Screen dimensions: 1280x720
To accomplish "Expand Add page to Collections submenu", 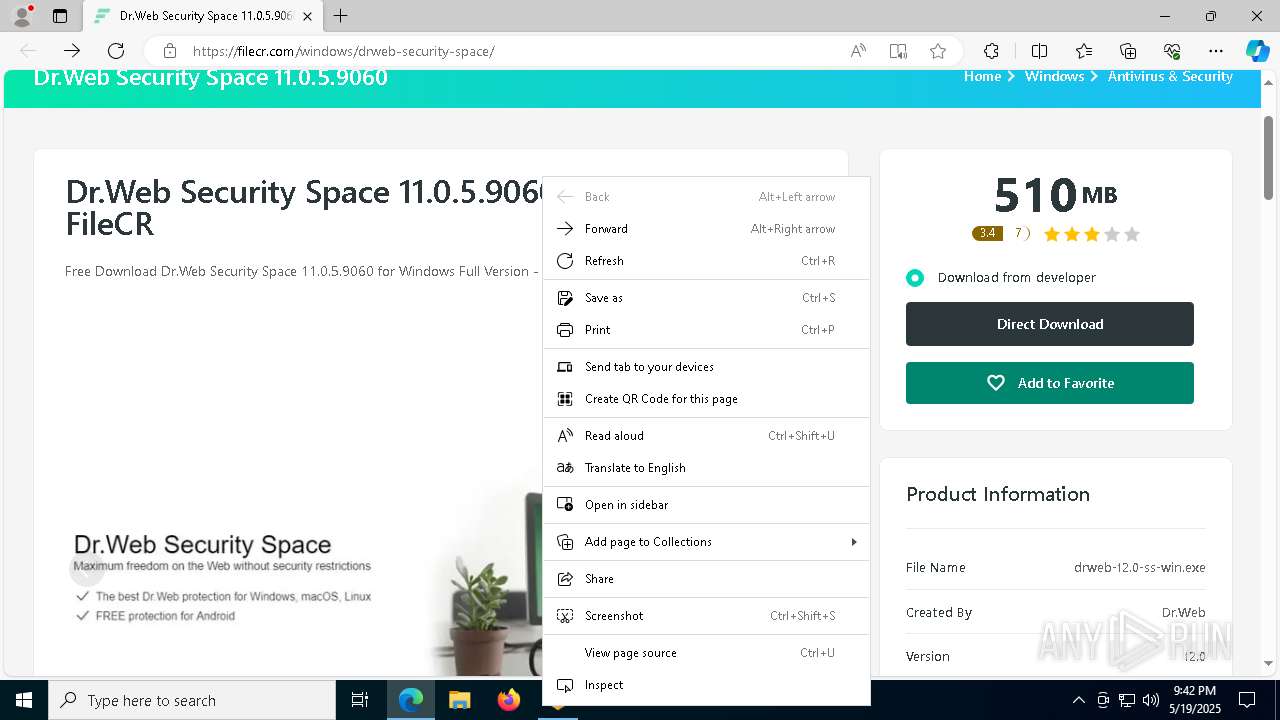I will (x=706, y=542).
